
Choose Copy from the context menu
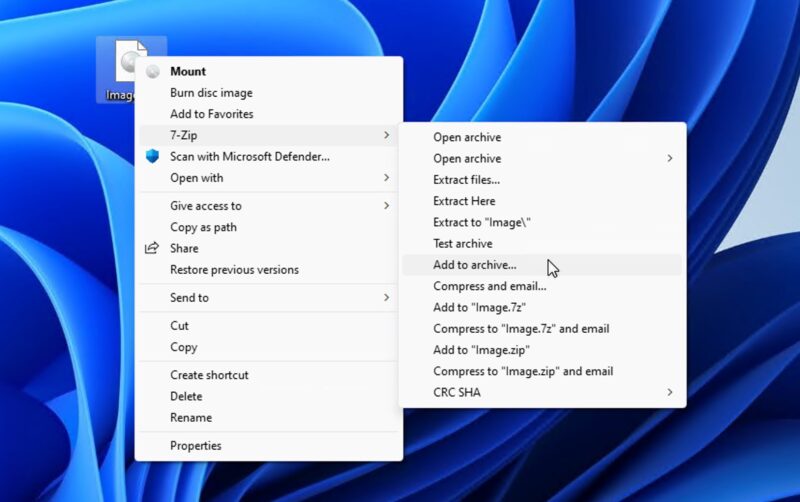(269, 347)
